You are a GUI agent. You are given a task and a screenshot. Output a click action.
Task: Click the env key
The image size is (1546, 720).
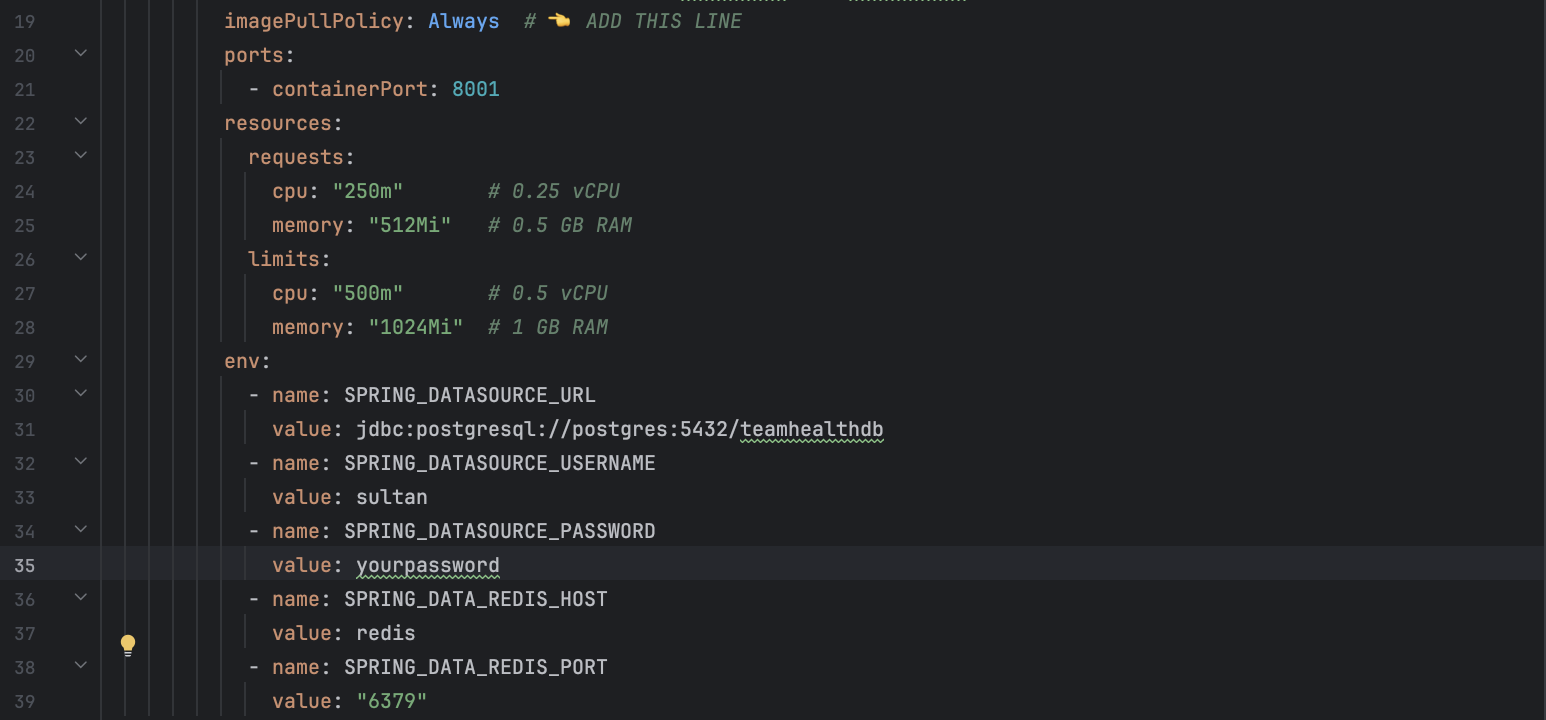[x=242, y=362]
